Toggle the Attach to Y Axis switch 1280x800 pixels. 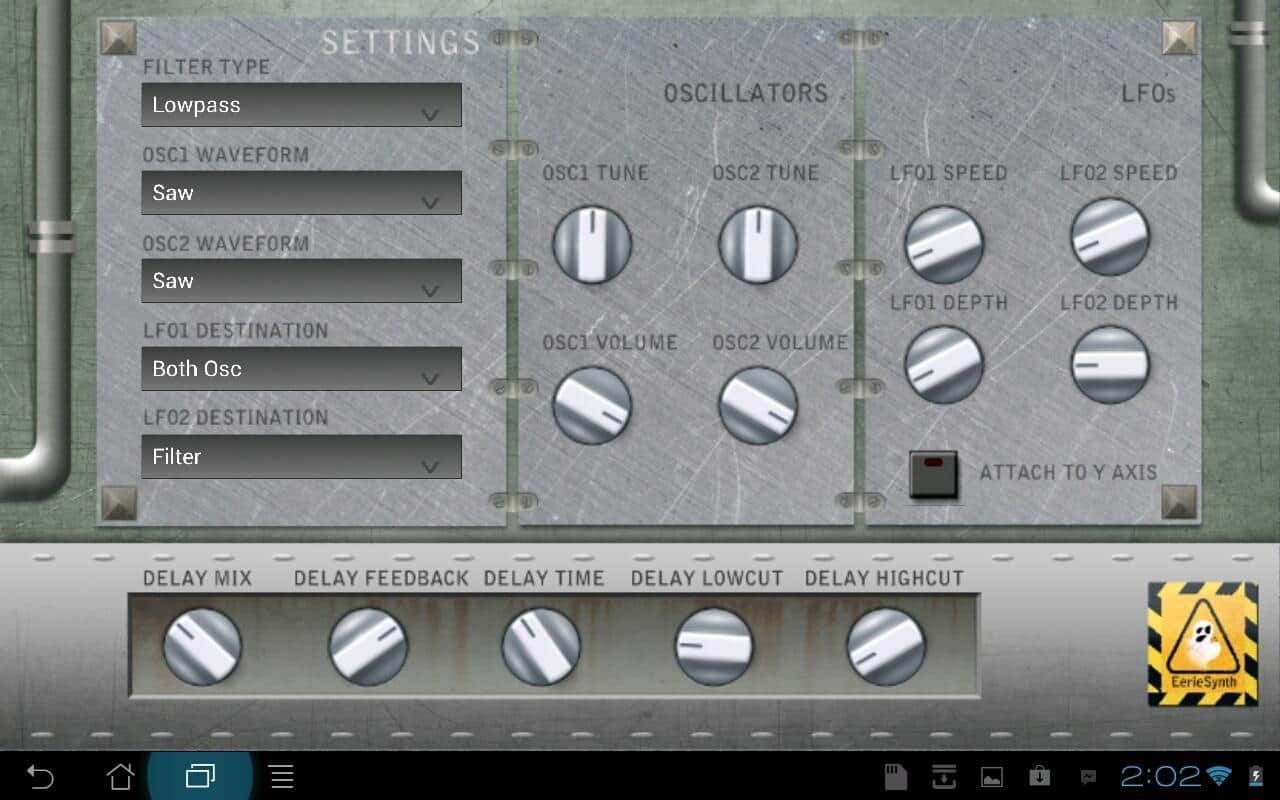[x=933, y=474]
